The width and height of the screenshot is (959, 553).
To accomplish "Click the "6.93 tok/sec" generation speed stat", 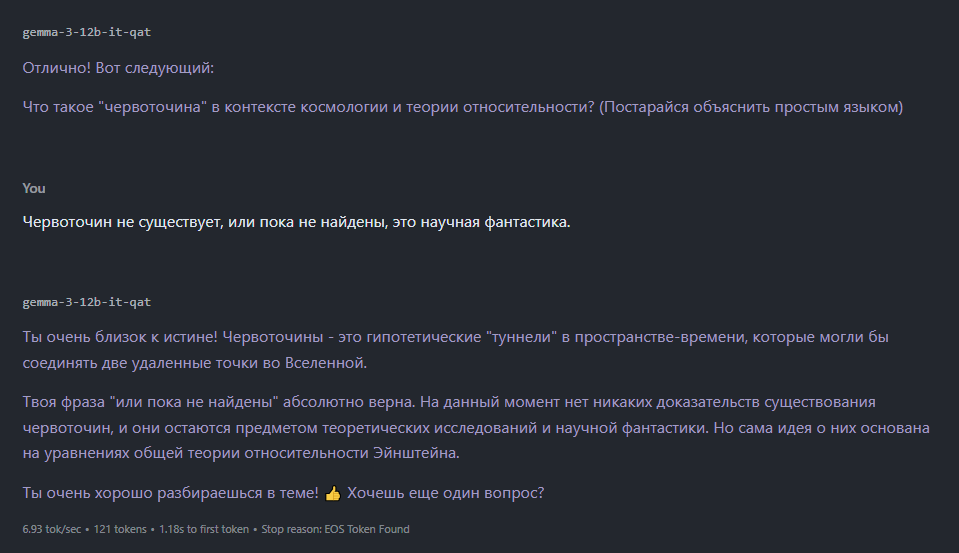I will [x=50, y=529].
